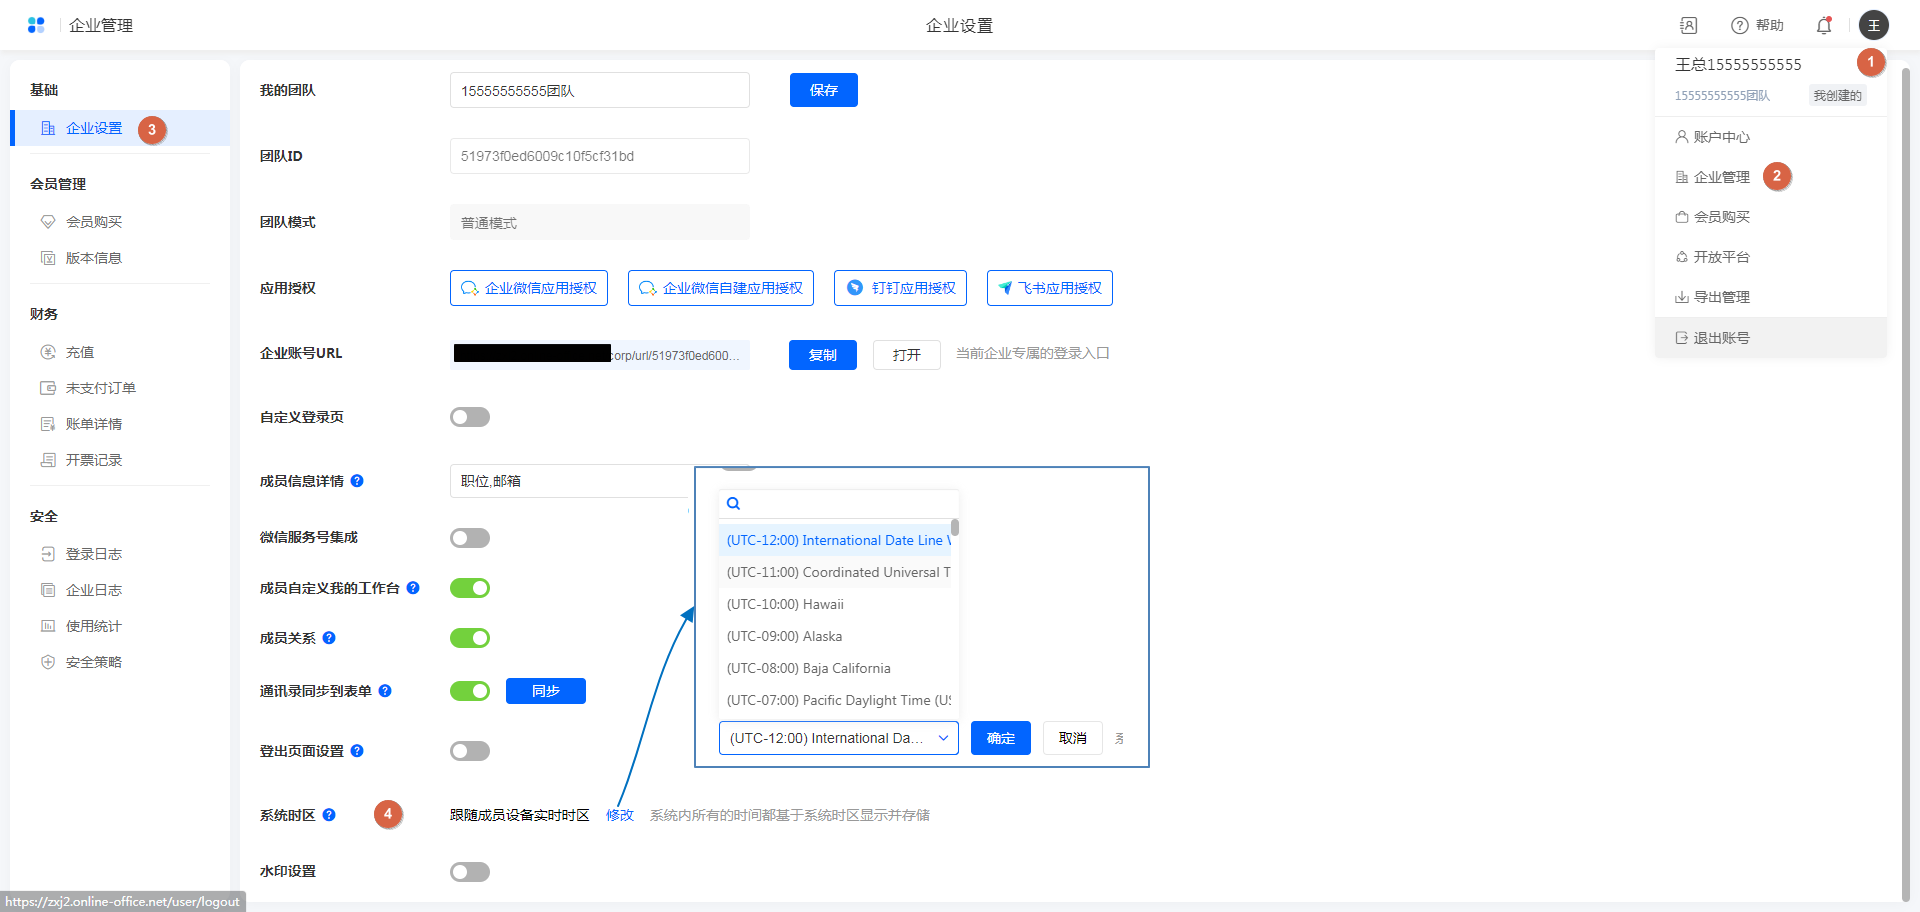The width and height of the screenshot is (1920, 912).
Task: Click the user avatar icon top right
Action: [x=1874, y=26]
